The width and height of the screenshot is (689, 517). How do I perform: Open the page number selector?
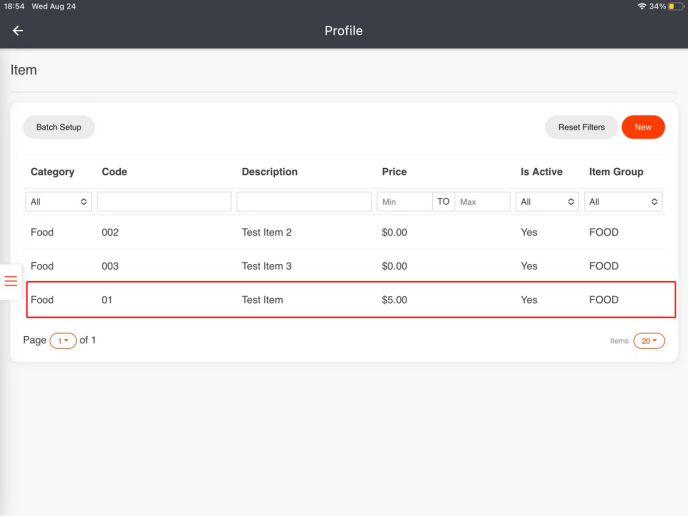[63, 341]
